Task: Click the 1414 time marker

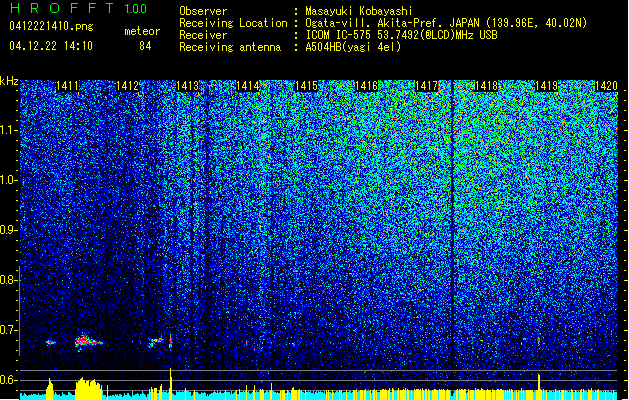Action: click(248, 86)
